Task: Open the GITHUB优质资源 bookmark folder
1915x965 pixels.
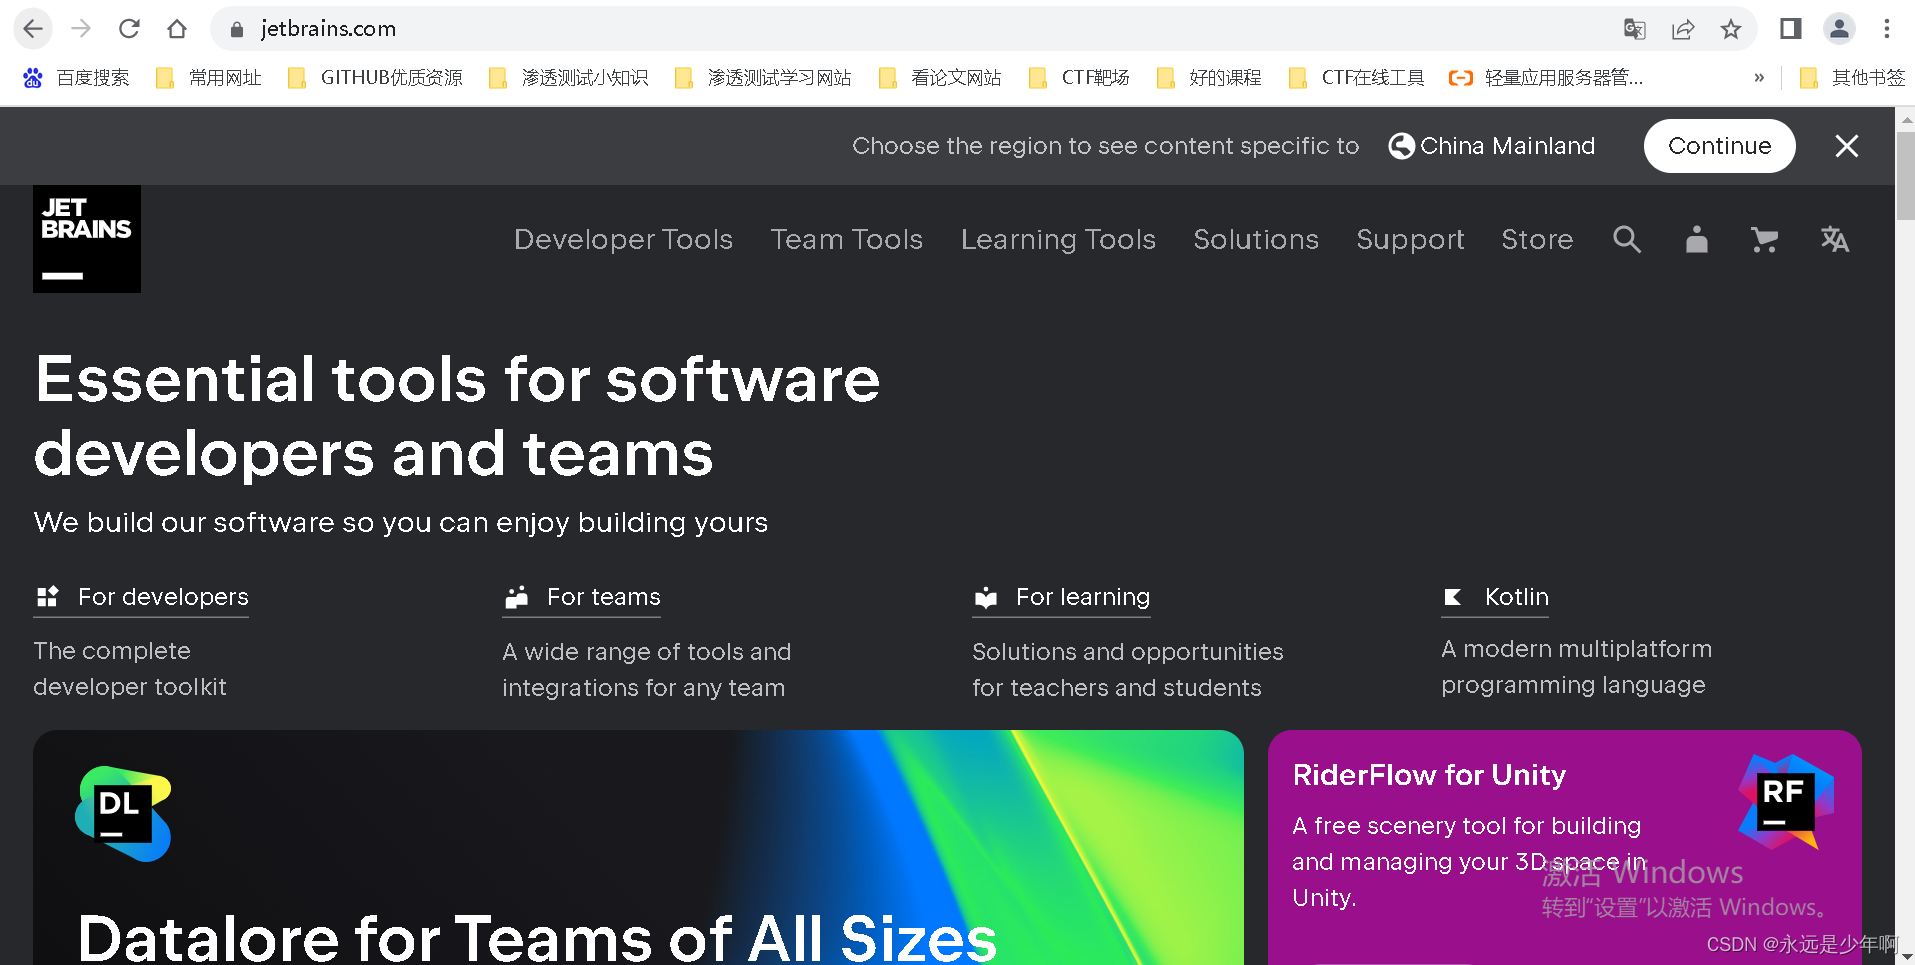Action: tap(375, 78)
